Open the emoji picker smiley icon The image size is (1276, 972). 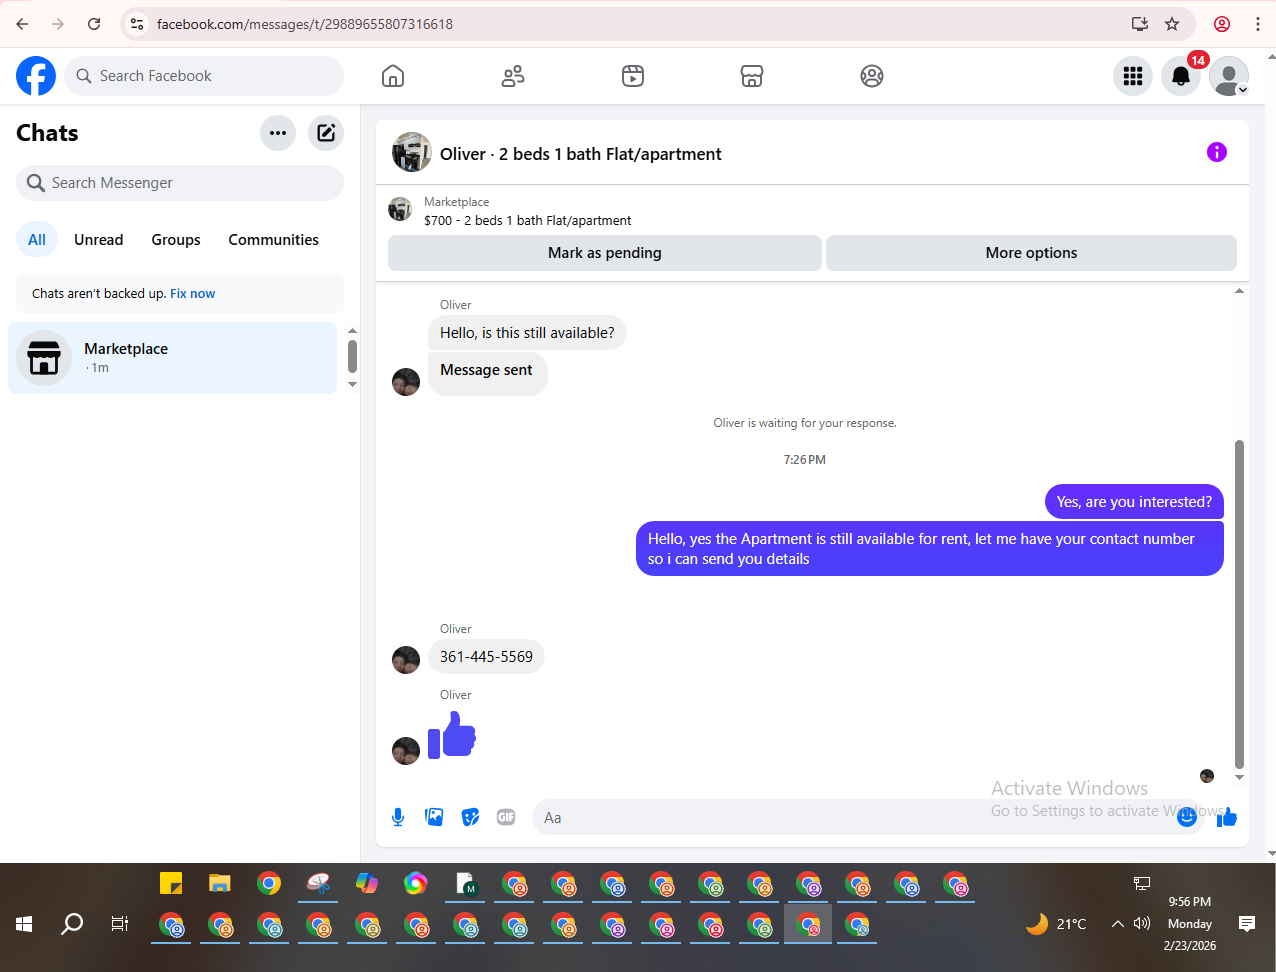tap(1187, 817)
